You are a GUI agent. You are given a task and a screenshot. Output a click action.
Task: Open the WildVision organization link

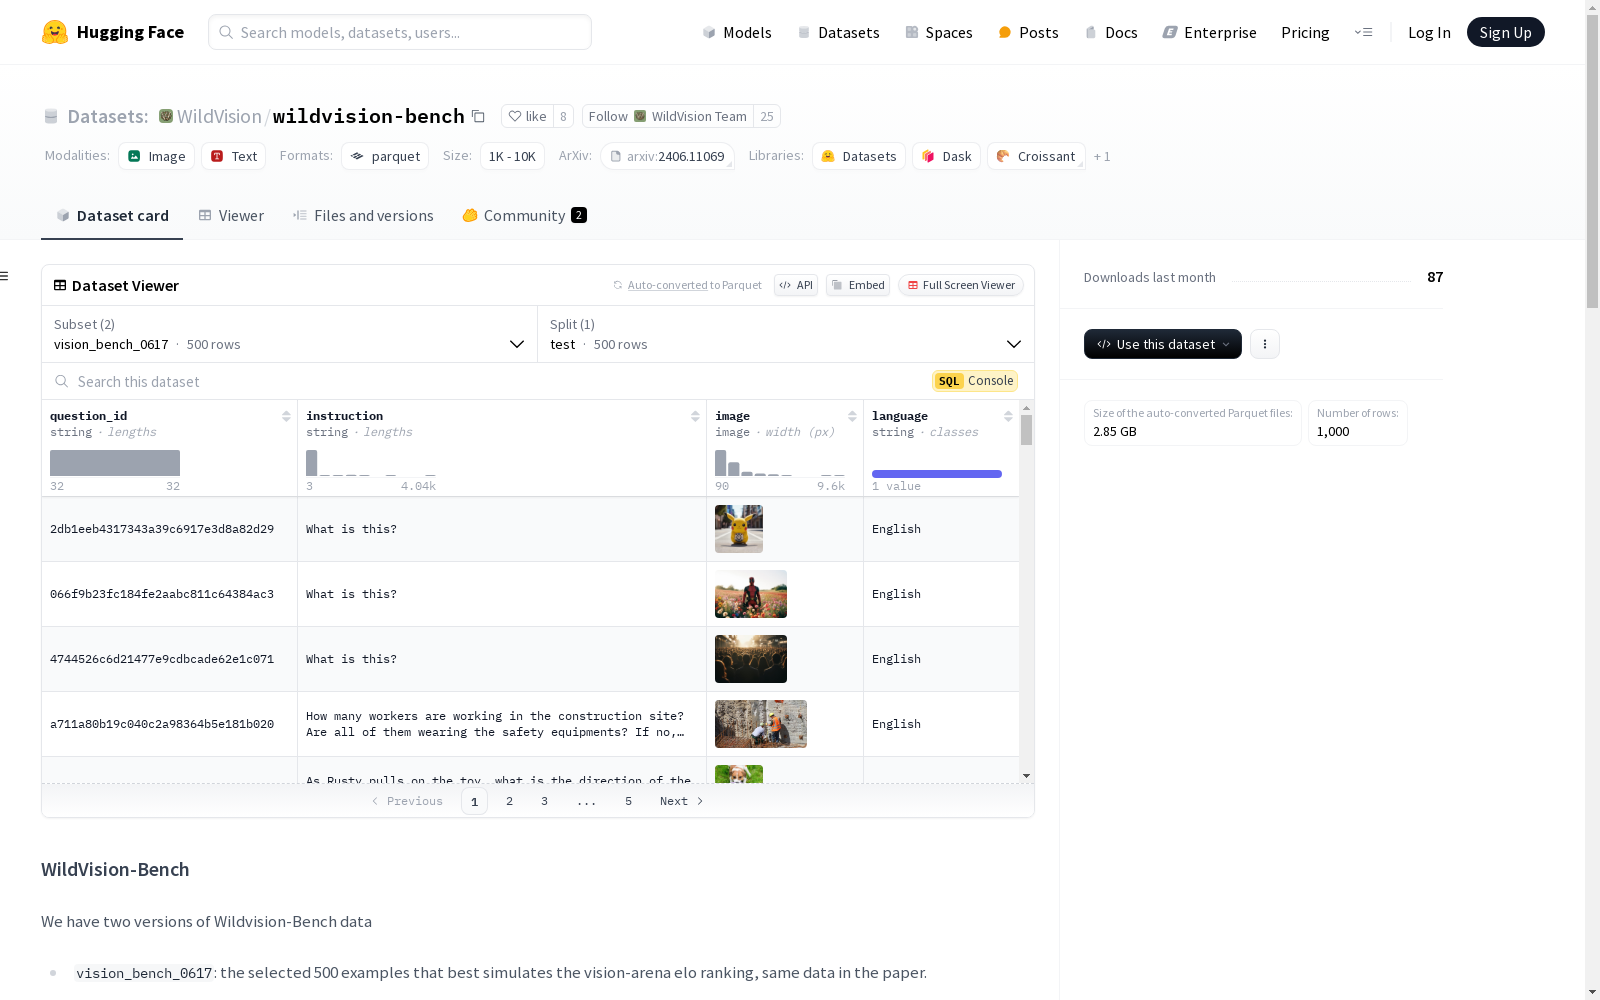[x=219, y=116]
